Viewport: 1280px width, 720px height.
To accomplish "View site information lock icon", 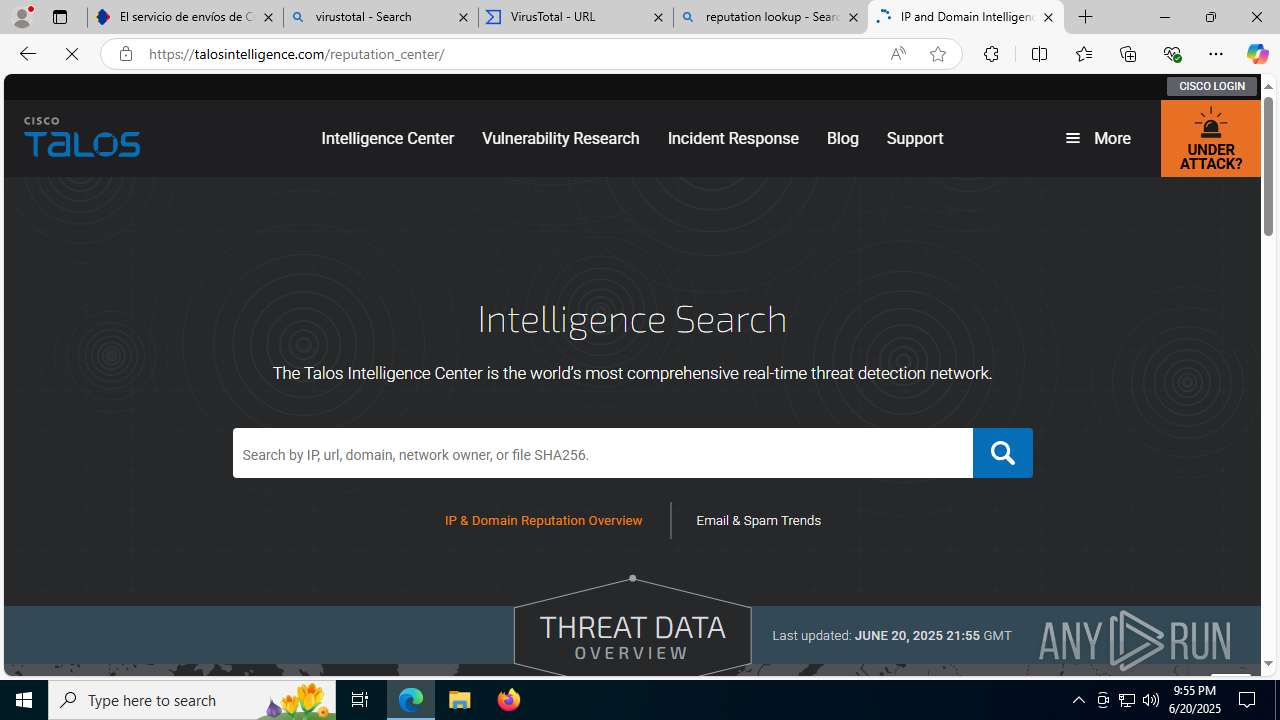I will click(x=125, y=54).
